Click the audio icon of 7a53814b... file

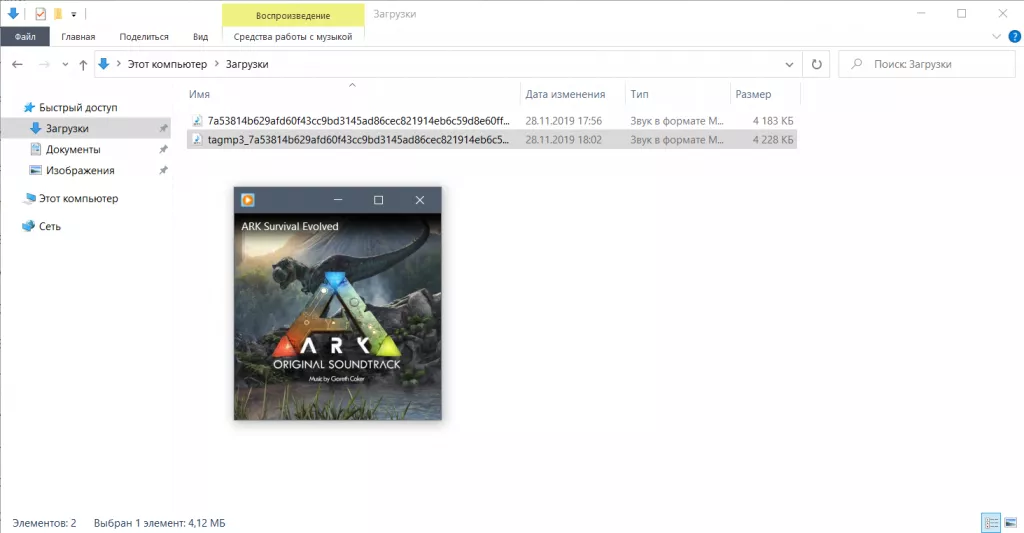tap(197, 121)
